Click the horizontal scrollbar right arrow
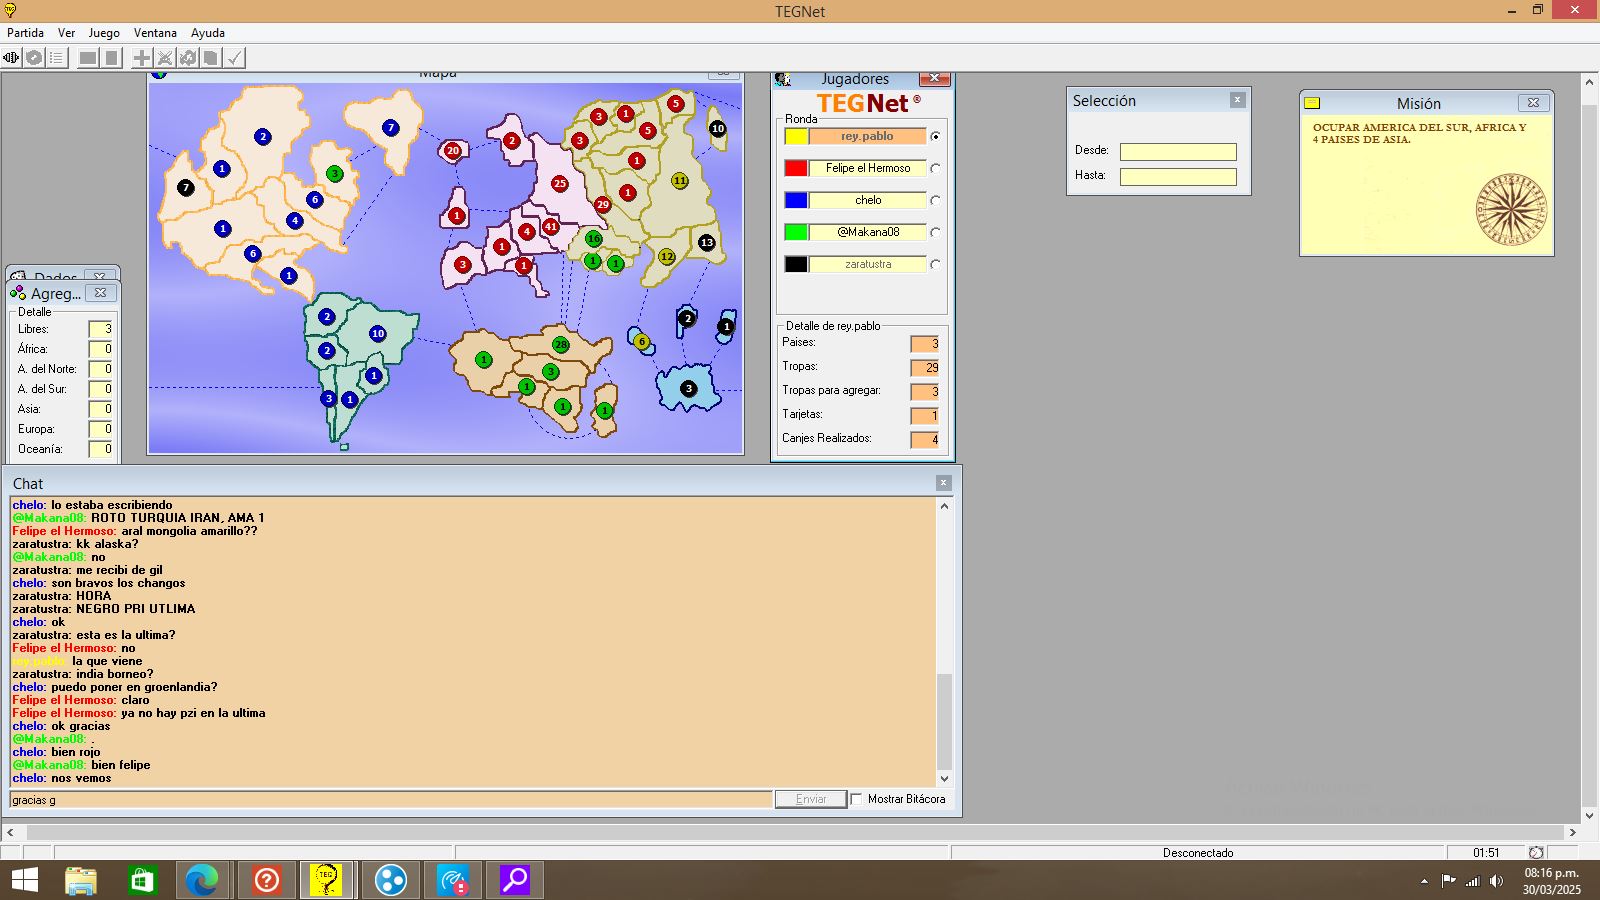This screenshot has width=1600, height=900. click(1572, 832)
